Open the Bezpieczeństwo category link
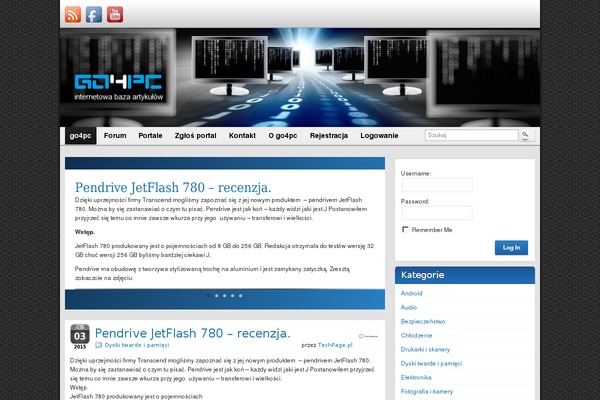 [x=423, y=321]
